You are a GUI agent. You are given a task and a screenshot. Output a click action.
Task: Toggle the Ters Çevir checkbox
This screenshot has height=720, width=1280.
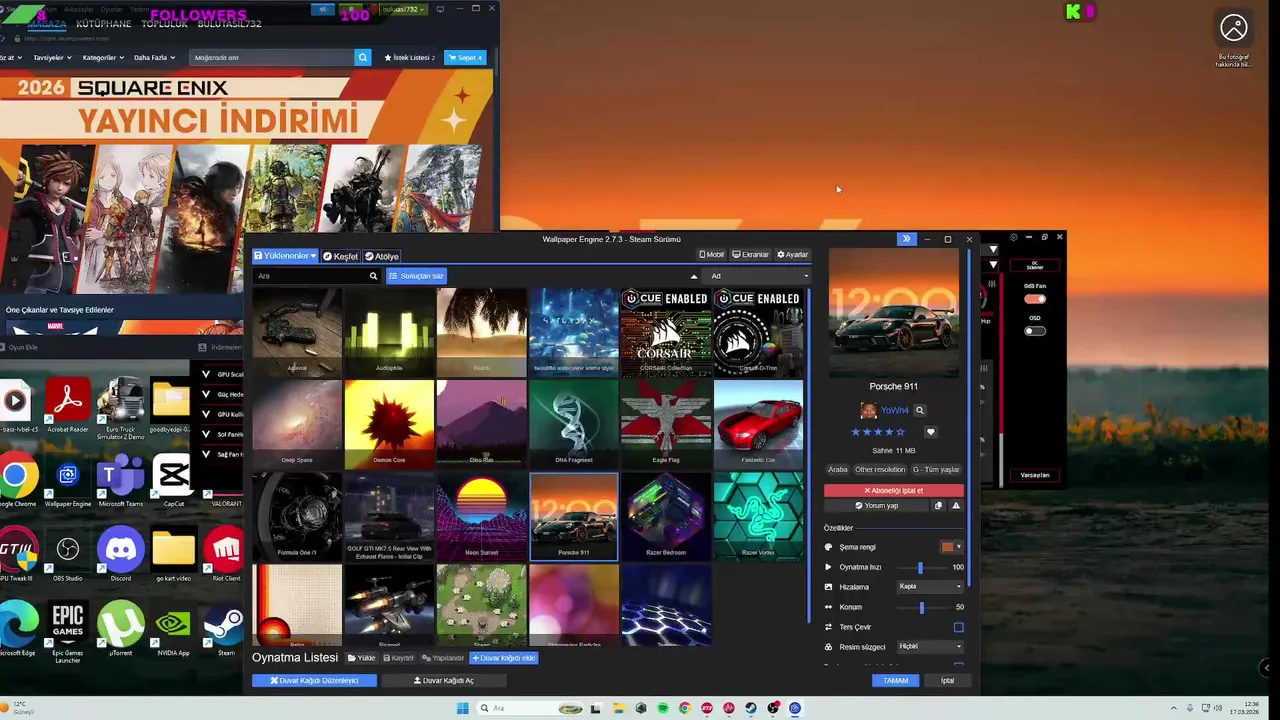point(958,627)
